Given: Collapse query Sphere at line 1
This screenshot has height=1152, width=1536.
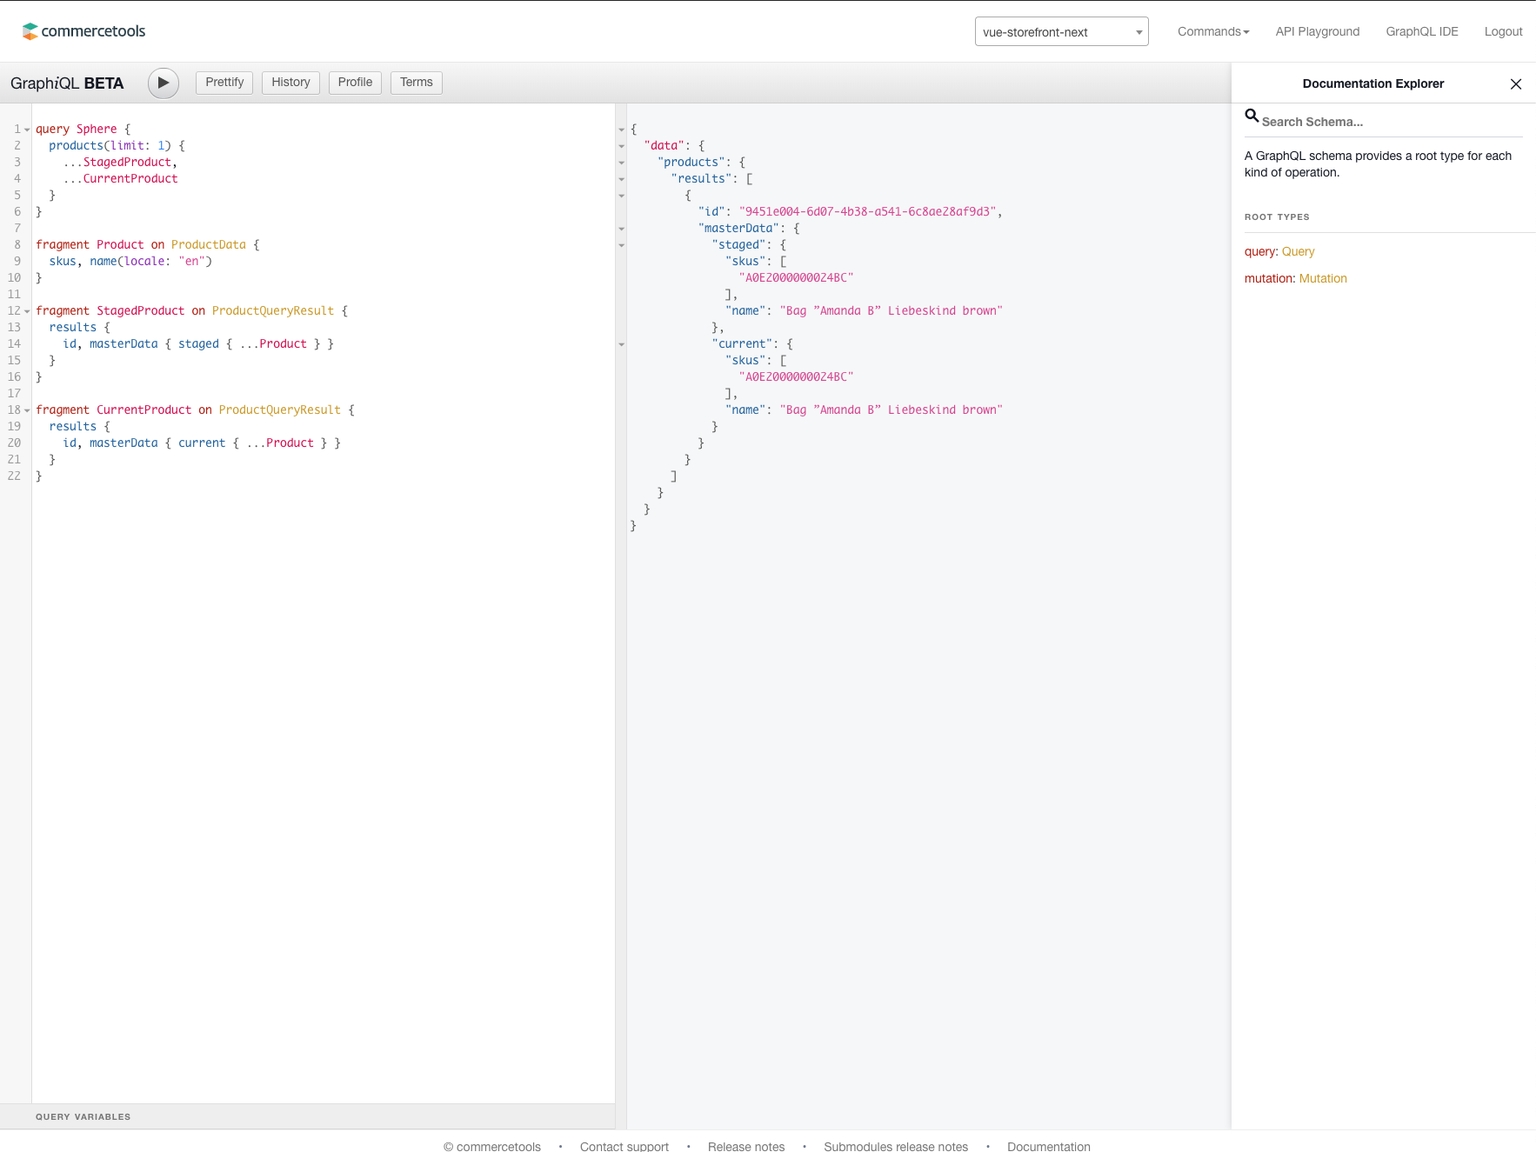Looking at the screenshot, I should 27,130.
